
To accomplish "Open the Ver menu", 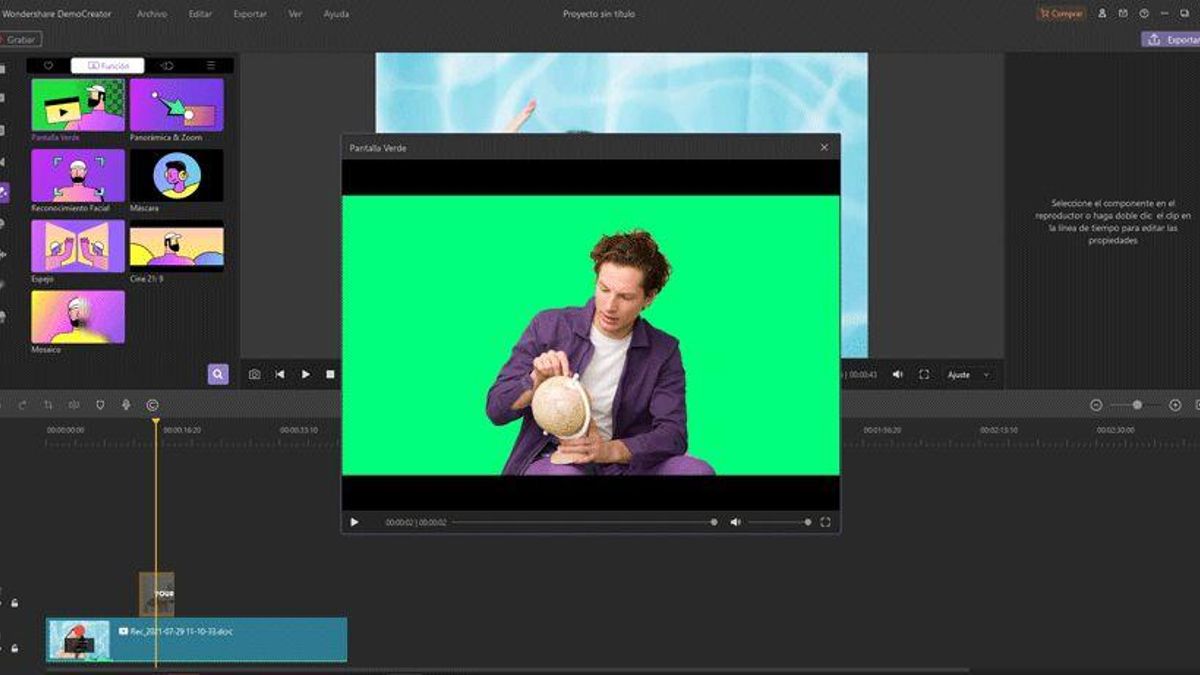I will (295, 14).
